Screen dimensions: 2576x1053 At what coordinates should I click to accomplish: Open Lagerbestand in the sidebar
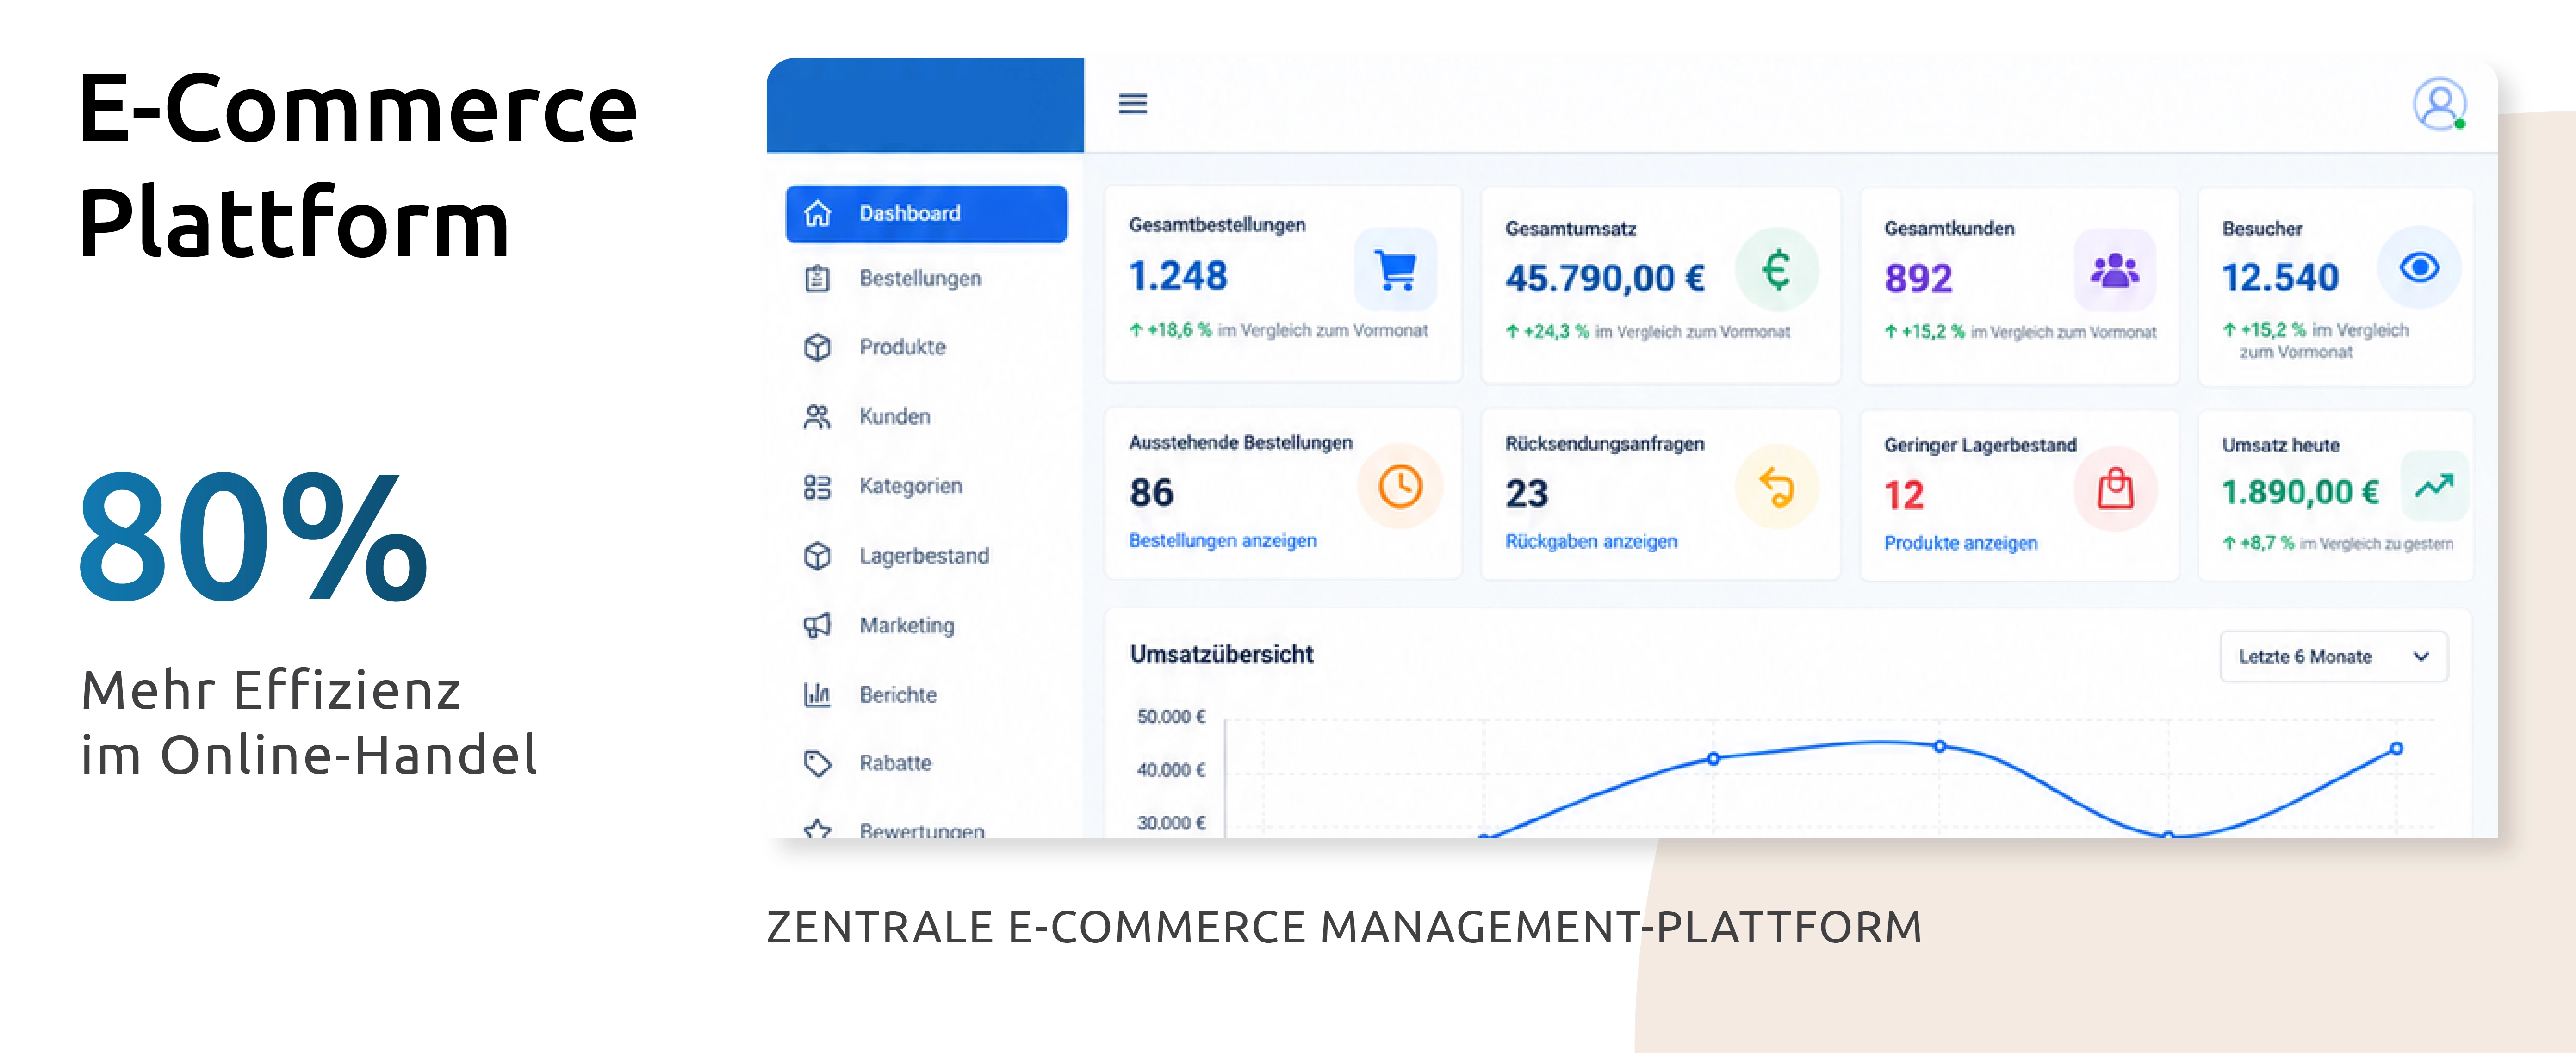coord(924,556)
